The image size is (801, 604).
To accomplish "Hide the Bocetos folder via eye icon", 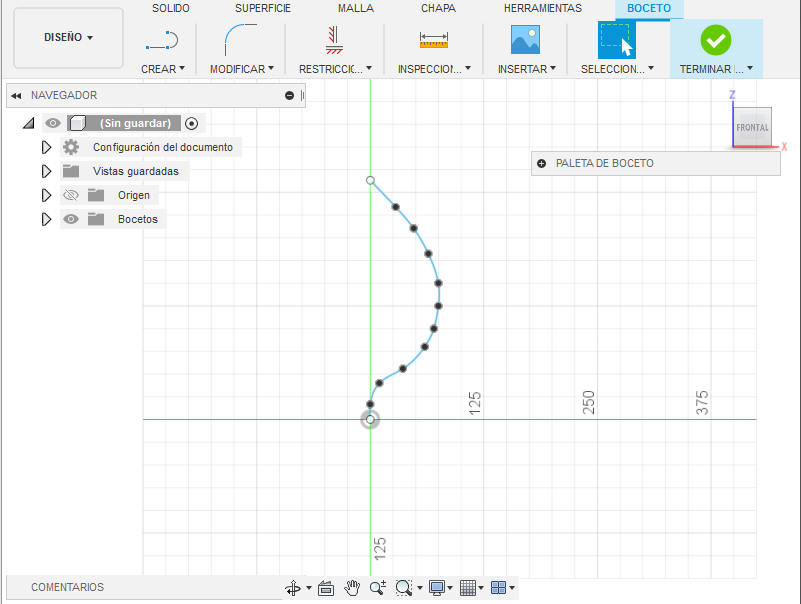I will [71, 219].
